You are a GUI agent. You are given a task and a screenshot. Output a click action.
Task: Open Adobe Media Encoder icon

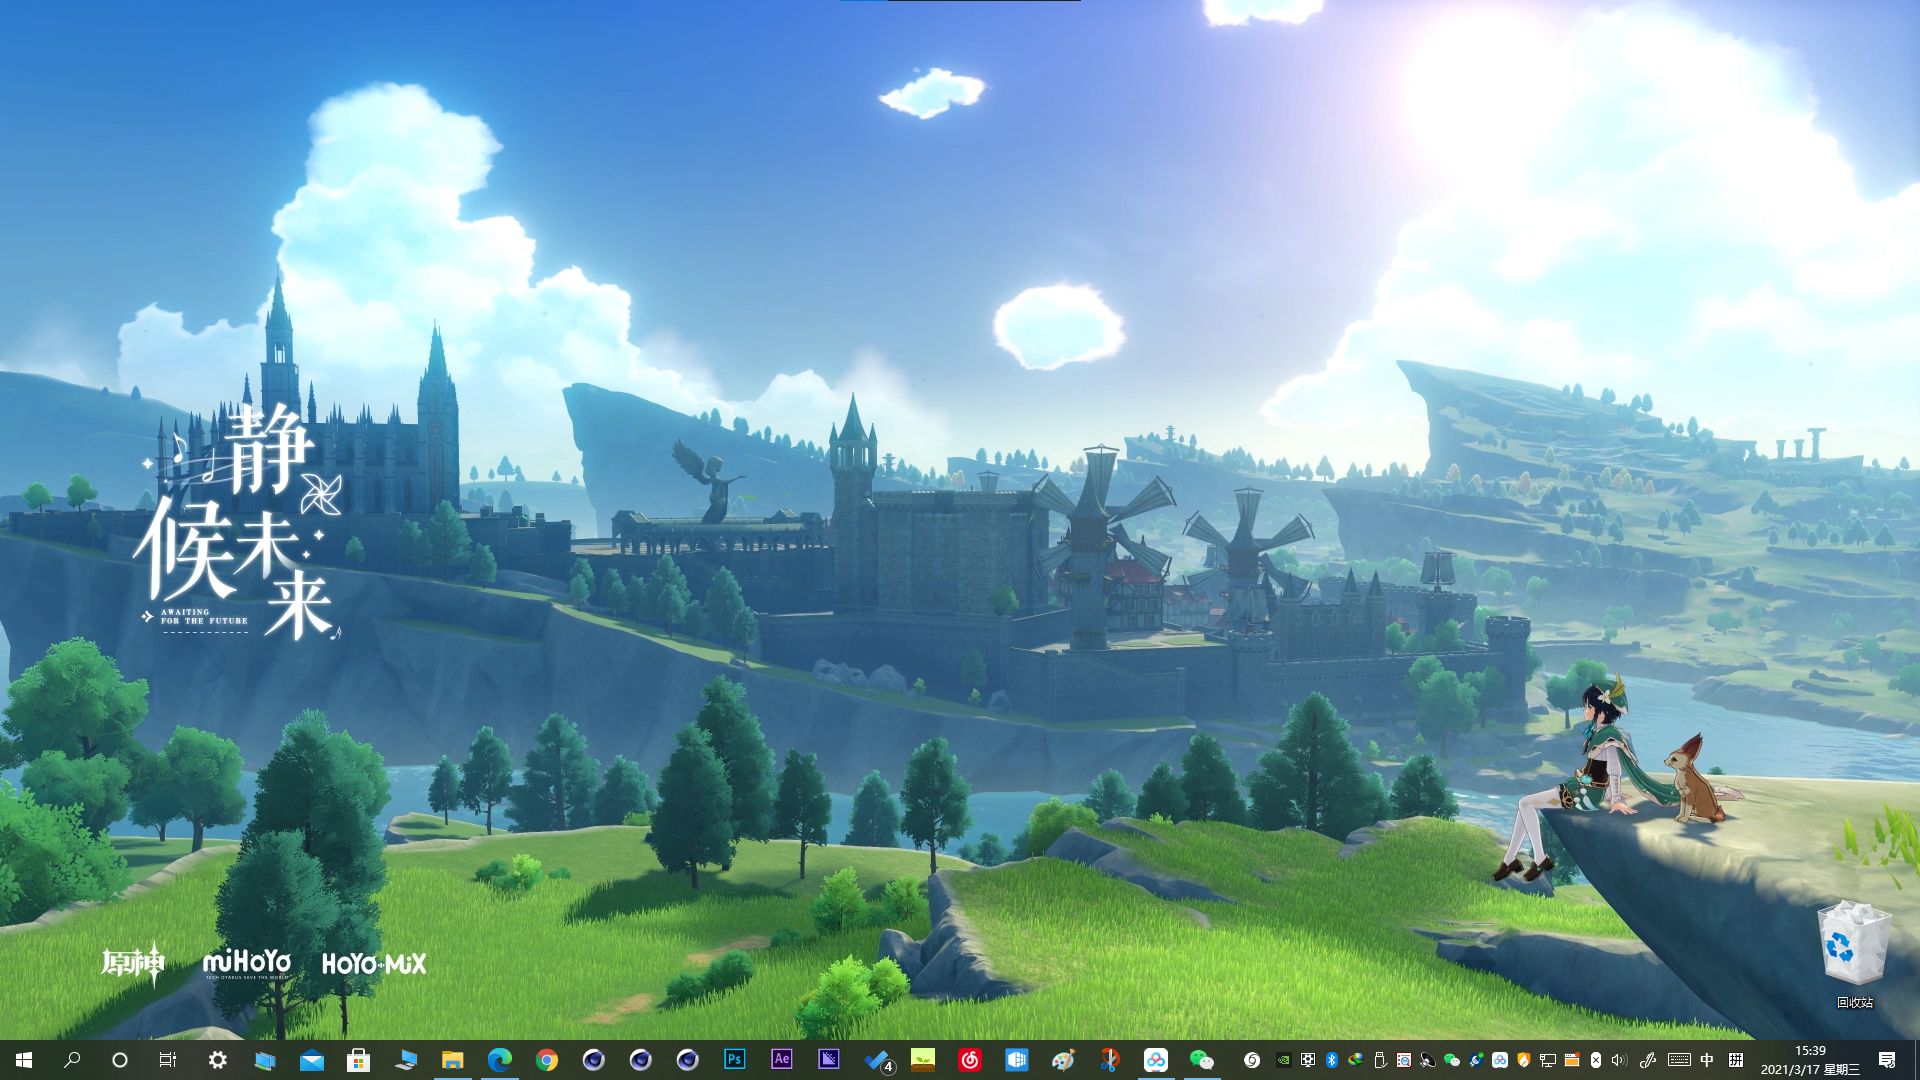tap(829, 1060)
